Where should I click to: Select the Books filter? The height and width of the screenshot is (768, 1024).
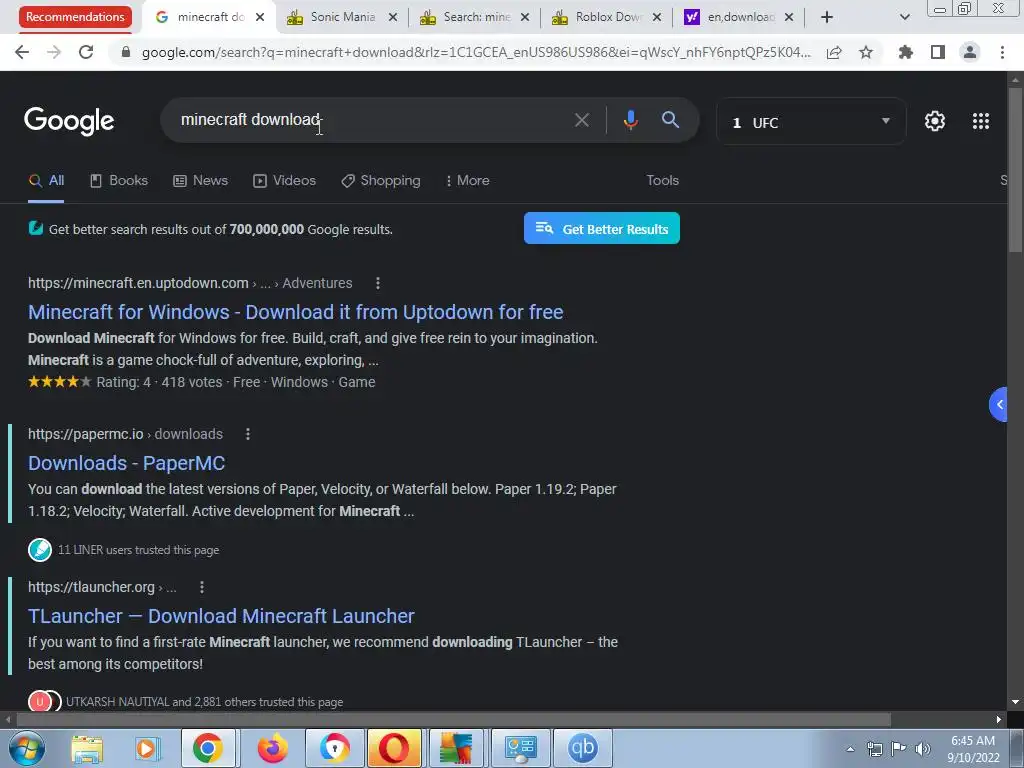pyautogui.click(x=119, y=181)
